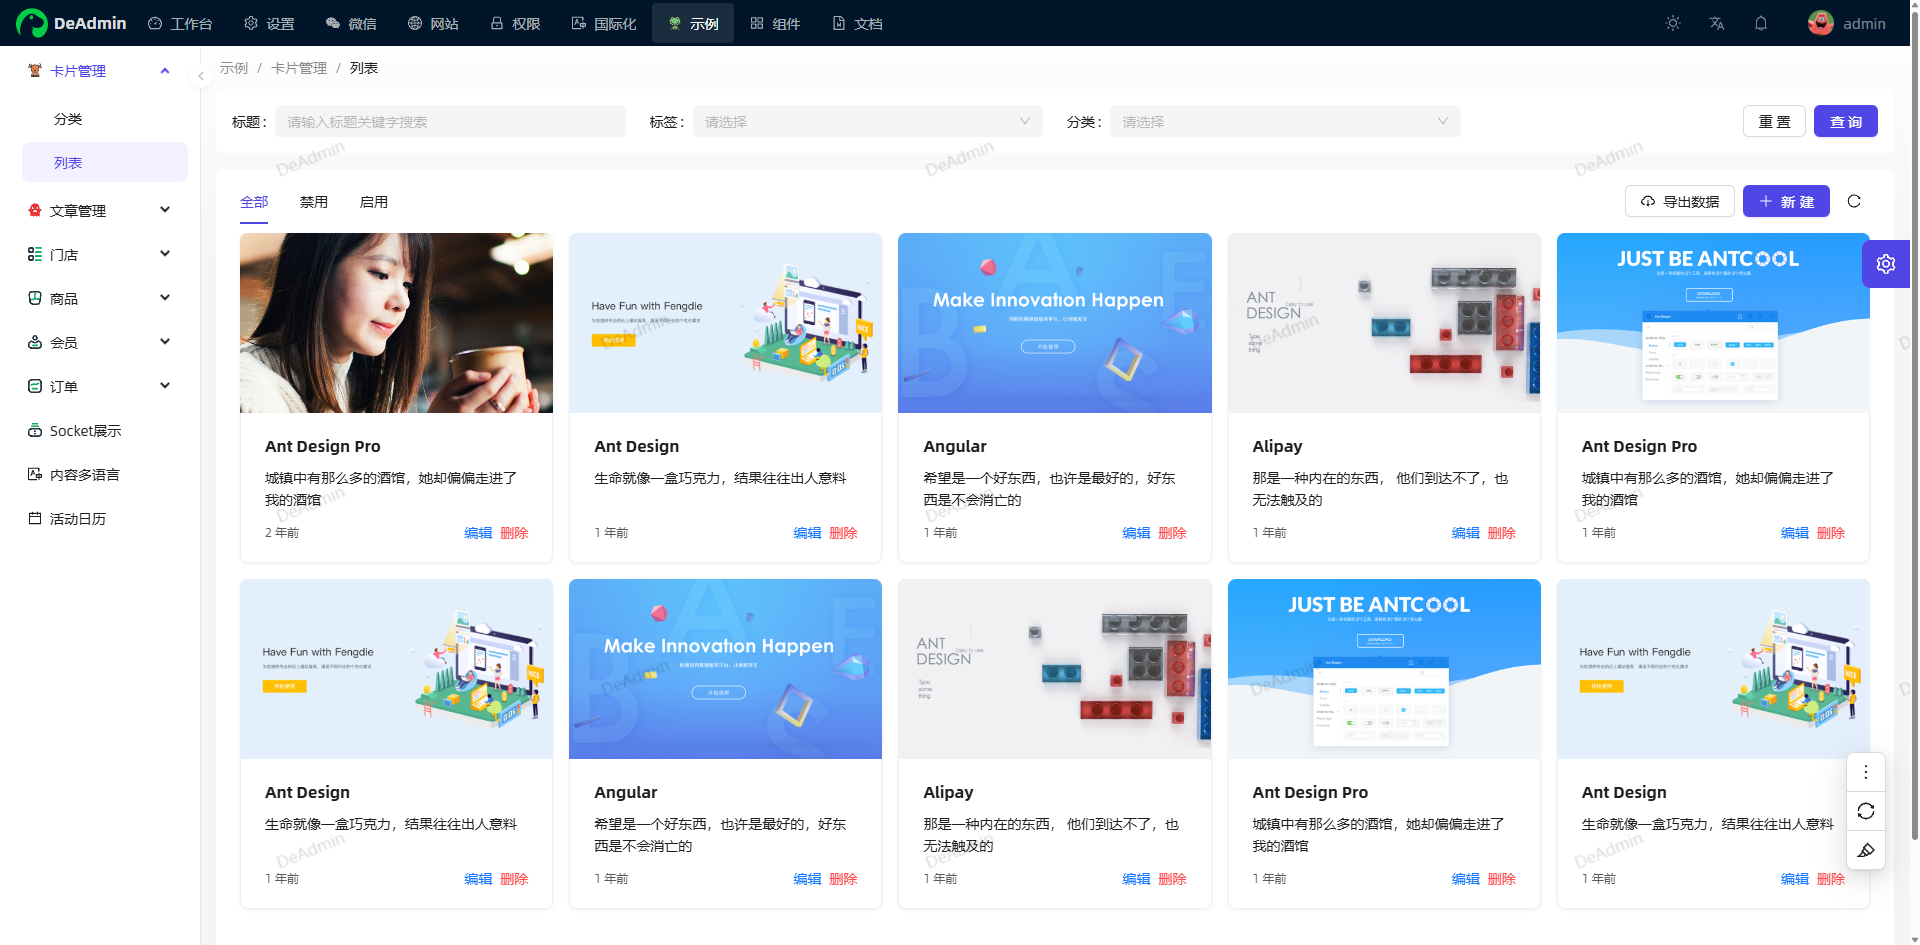
Task: Switch to the 禁用 tab
Action: click(x=314, y=202)
